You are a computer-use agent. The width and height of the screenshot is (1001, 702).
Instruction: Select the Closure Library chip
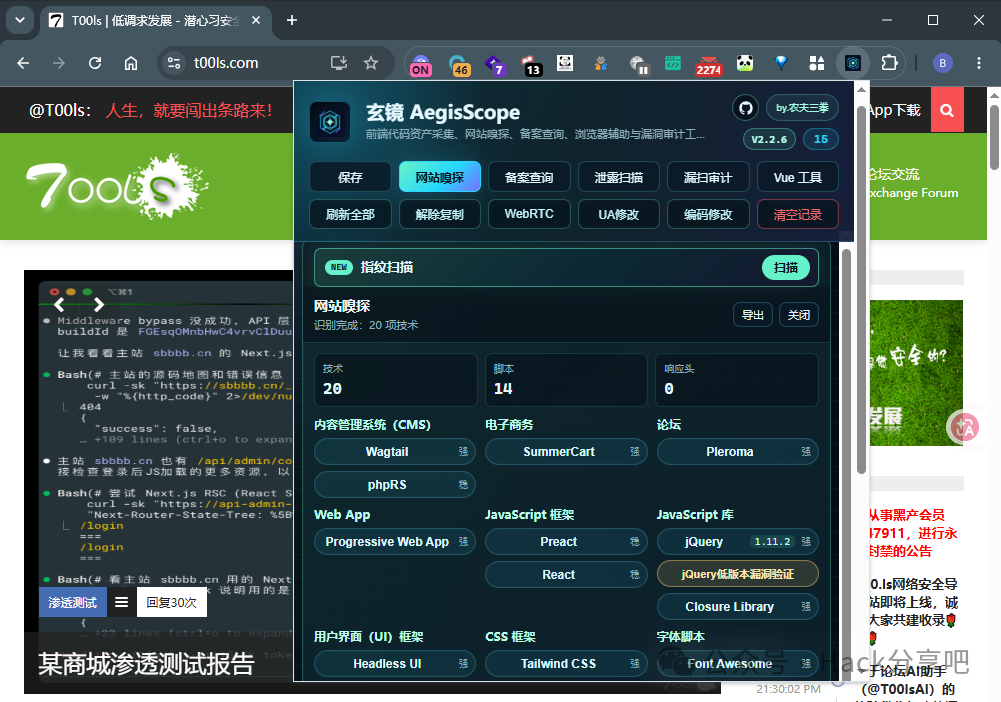pos(737,606)
